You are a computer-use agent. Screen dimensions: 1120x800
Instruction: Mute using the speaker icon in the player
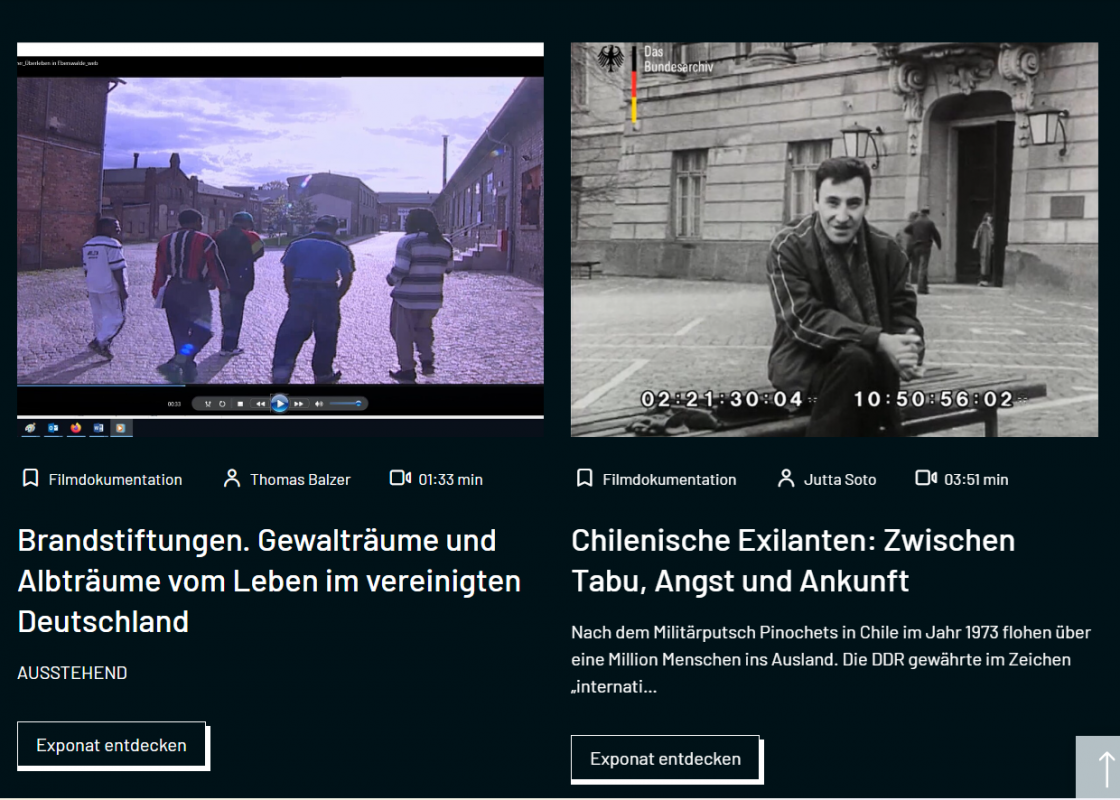pos(319,404)
